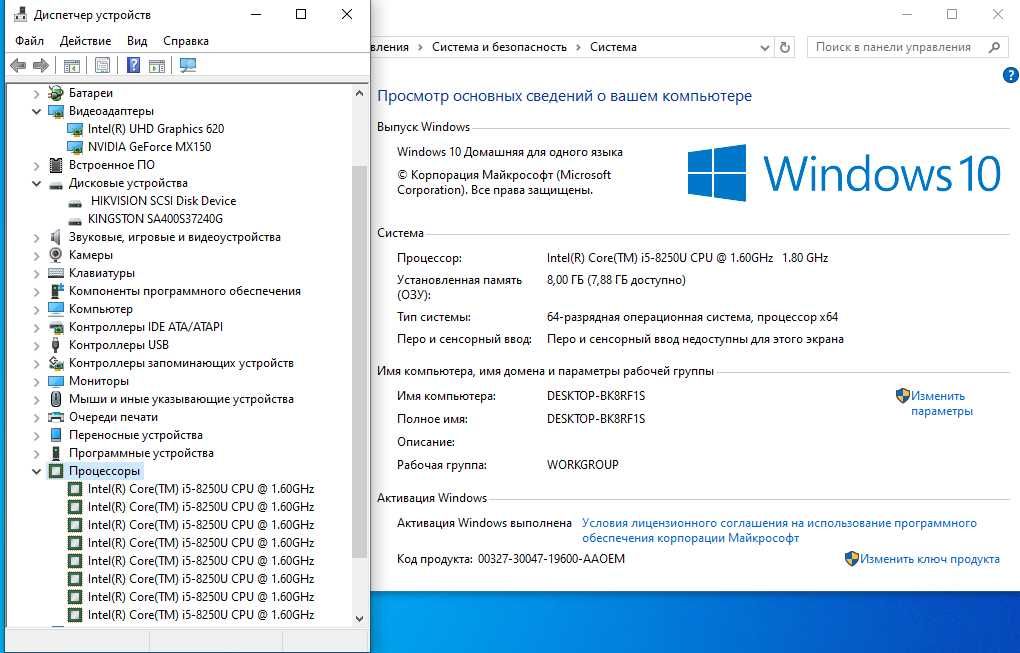Click the Мыши и иные указывающие устройства icon
Image resolution: width=1020 pixels, height=653 pixels.
56,399
